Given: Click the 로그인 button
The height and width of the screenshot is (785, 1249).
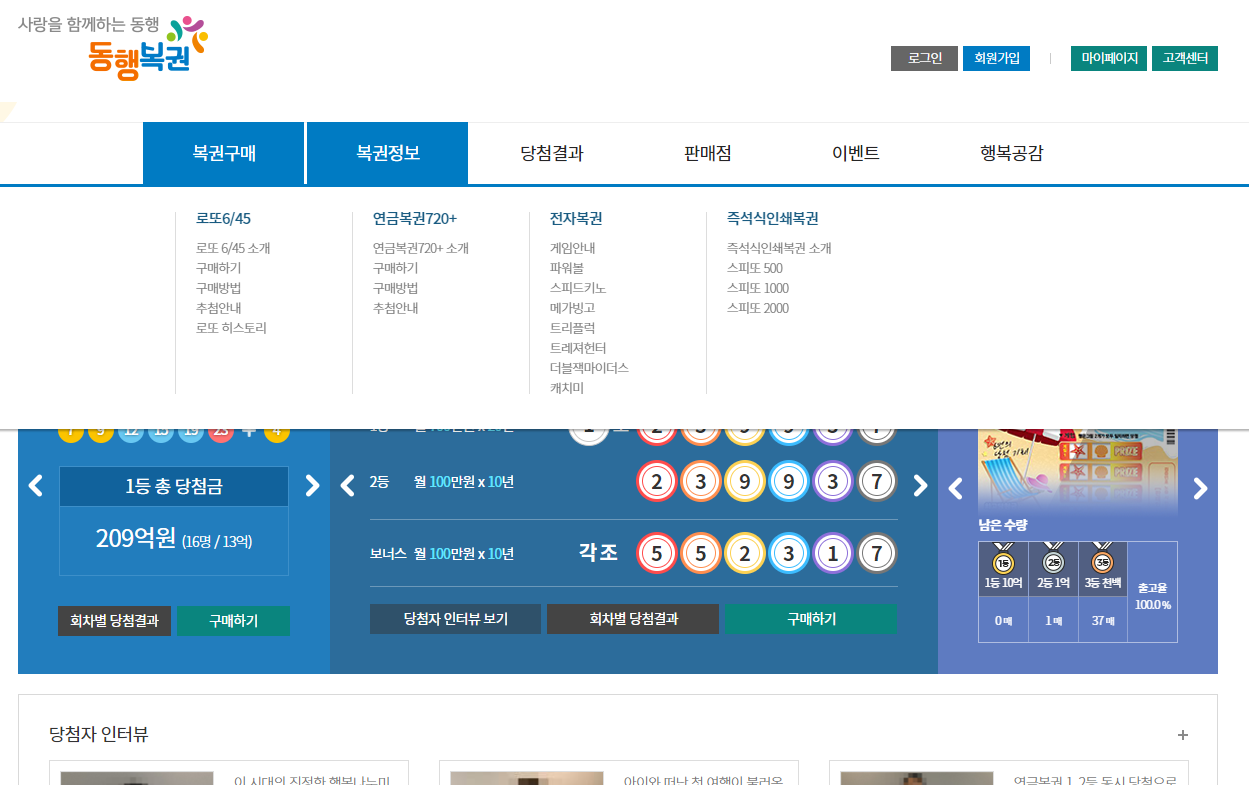Looking at the screenshot, I should 924,58.
